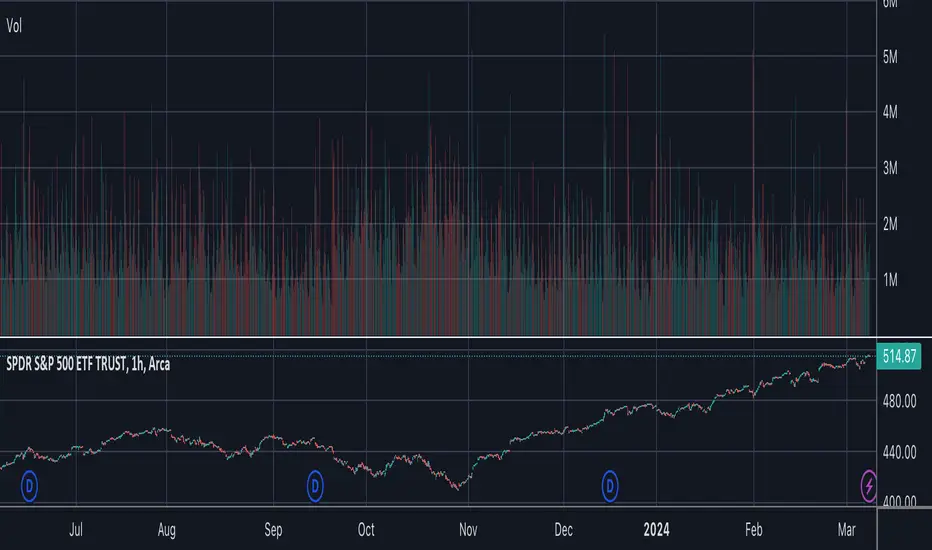Click the dividend marker in mid-September
This screenshot has height=550, width=932.
click(315, 486)
